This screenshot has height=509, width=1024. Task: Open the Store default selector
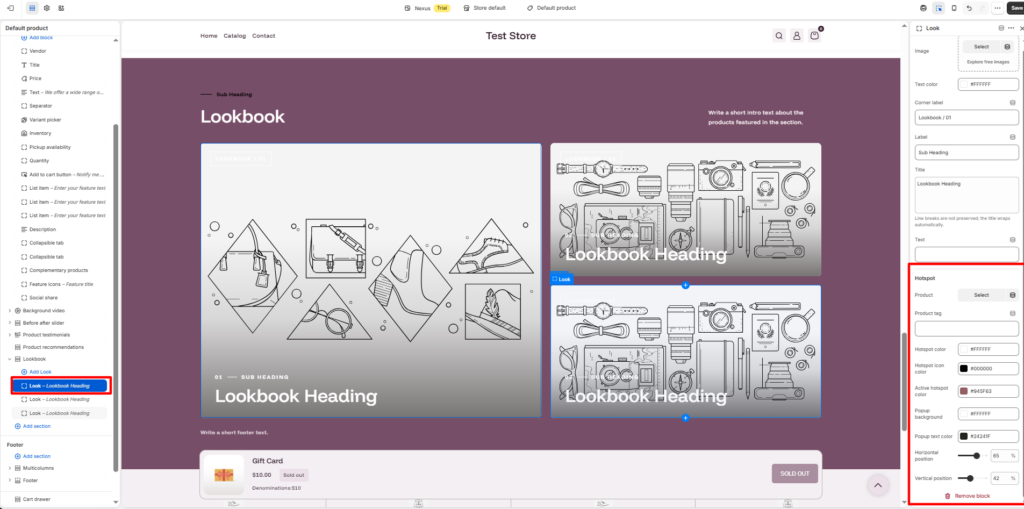(x=485, y=8)
